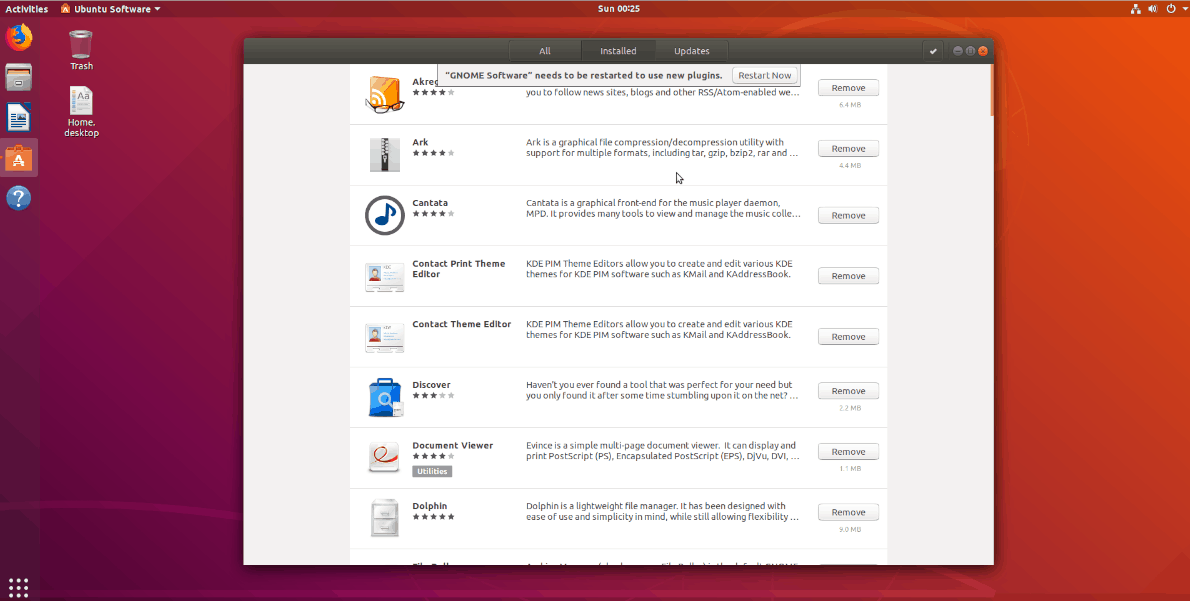
Task: Select the Cantata music note icon
Action: 385,215
